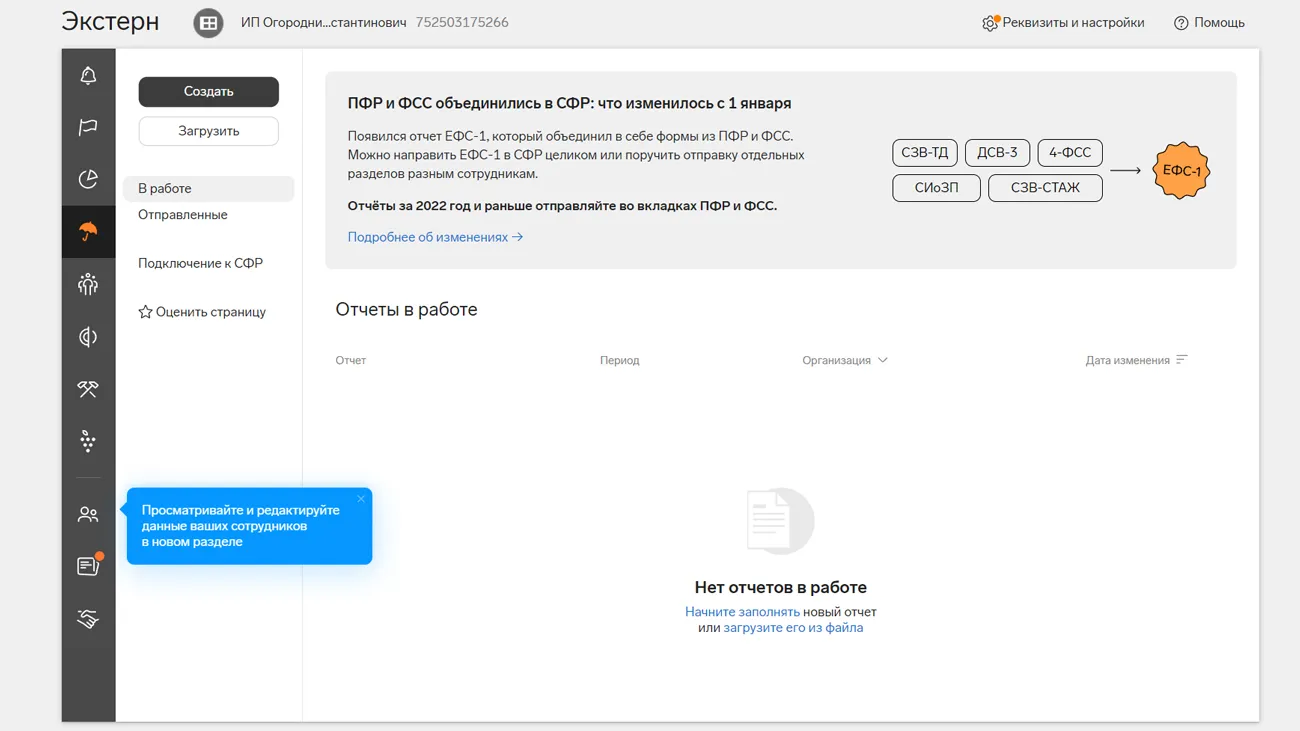Sort by Дата изменения column

click(1136, 360)
